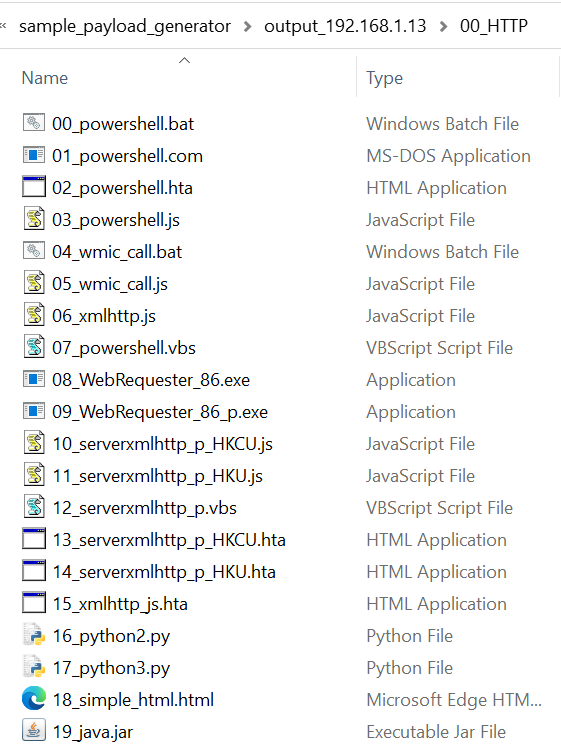Screen dimensions: 561x748
Task: Click the HTA icon of 15_xmlhttp_js.hta
Action: click(34, 603)
